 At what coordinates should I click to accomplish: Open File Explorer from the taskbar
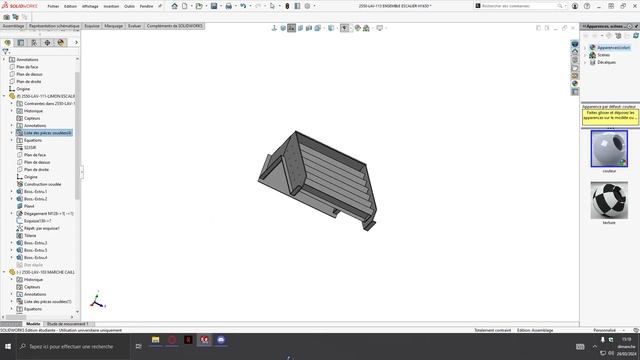(156, 340)
